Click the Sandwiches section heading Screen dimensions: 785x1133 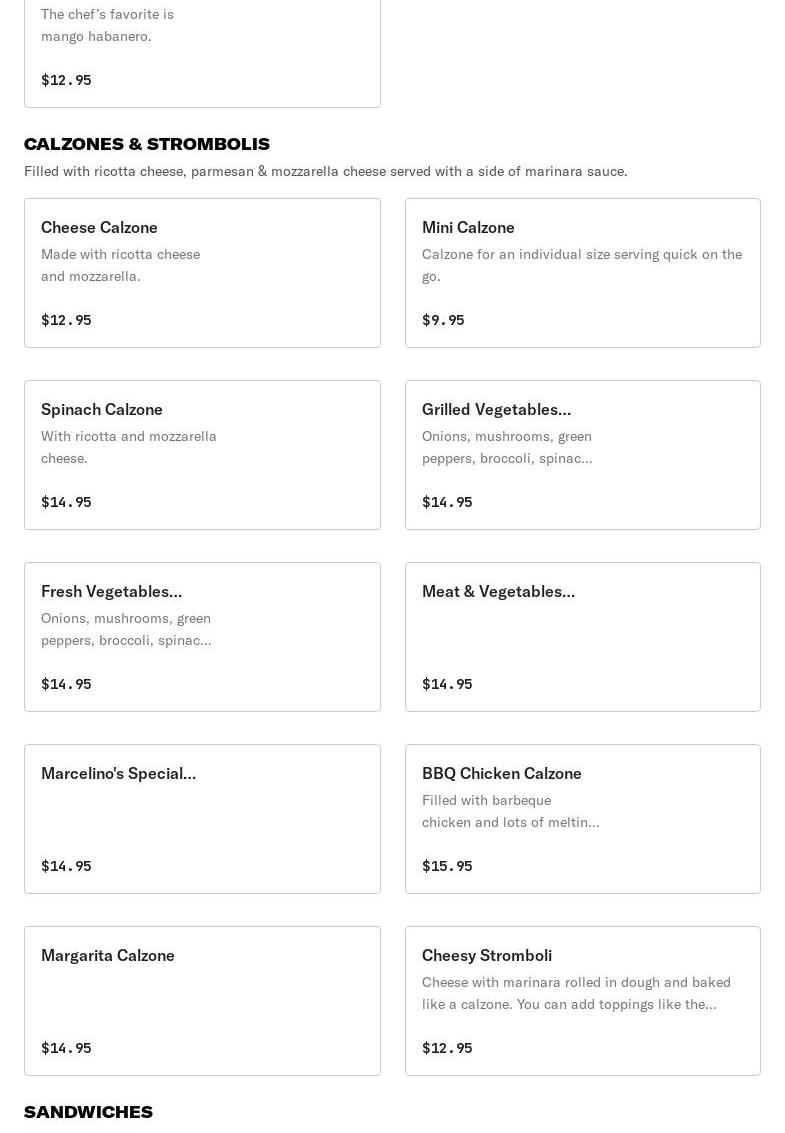click(x=88, y=1111)
